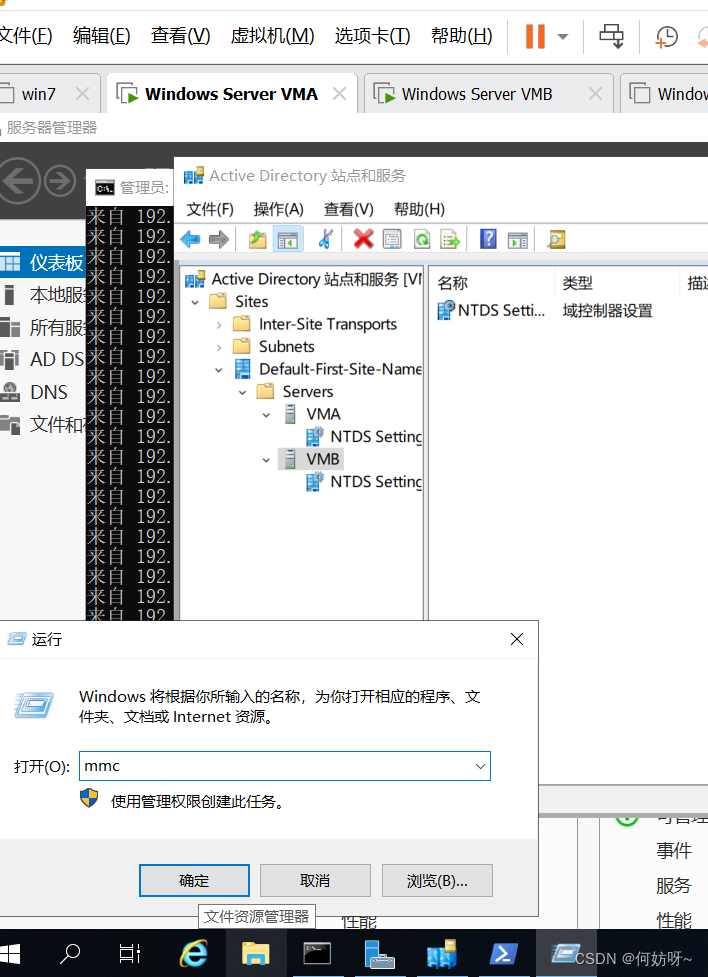The width and height of the screenshot is (708, 977).
Task: Click the Find magnifier toolbar icon
Action: pyautogui.click(x=556, y=239)
